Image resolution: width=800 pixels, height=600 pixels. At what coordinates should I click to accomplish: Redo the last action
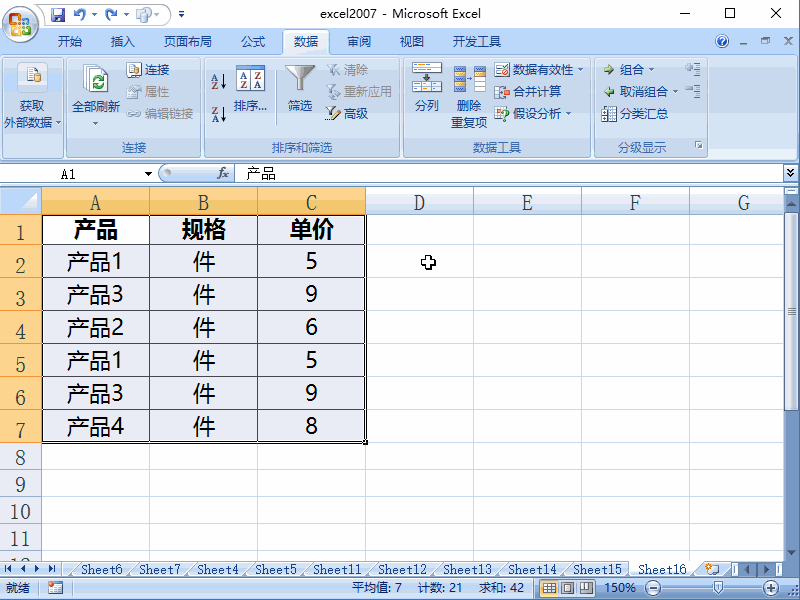(x=111, y=14)
